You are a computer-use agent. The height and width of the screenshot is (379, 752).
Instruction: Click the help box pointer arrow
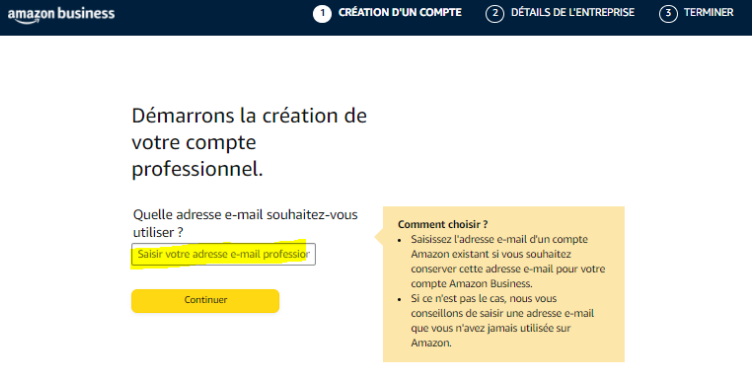[378, 237]
